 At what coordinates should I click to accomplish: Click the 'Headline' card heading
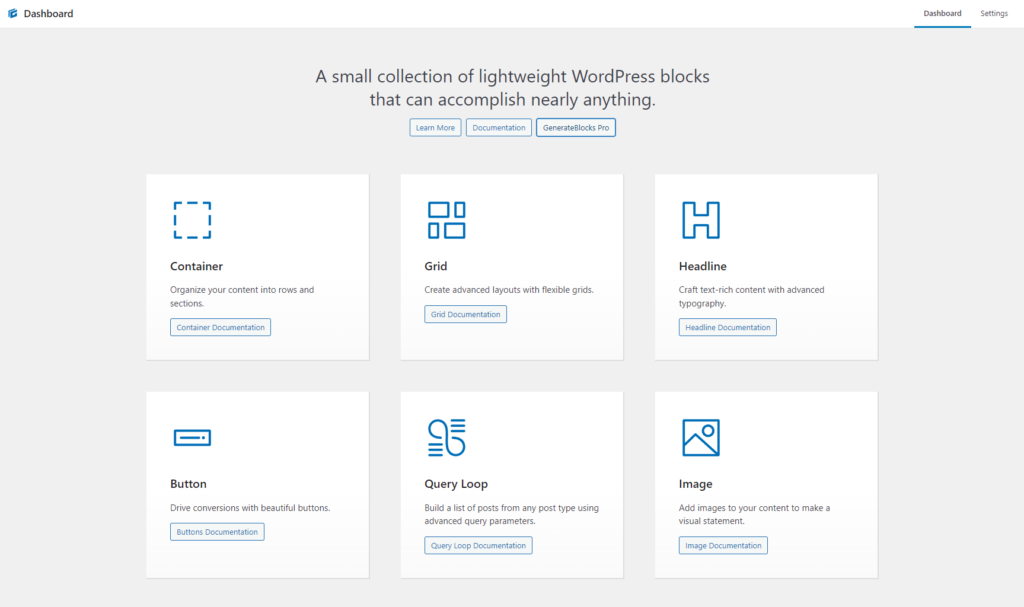tap(703, 266)
